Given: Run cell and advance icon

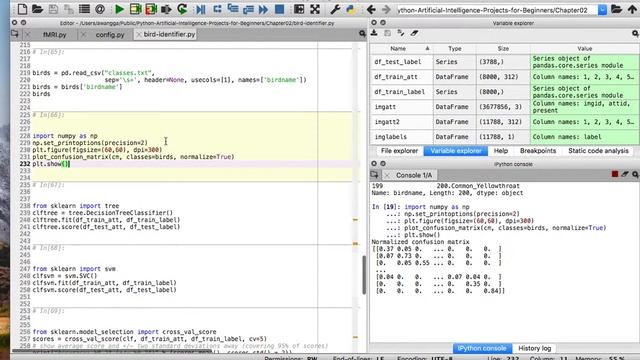Looking at the screenshot, I should coord(151,9).
